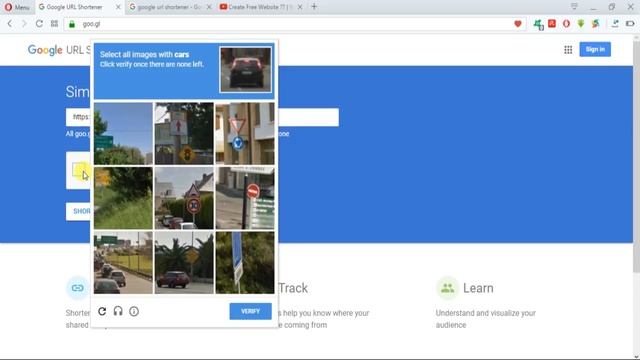The image size is (640, 360).
Task: Open the captcha help info icon
Action: 134,311
